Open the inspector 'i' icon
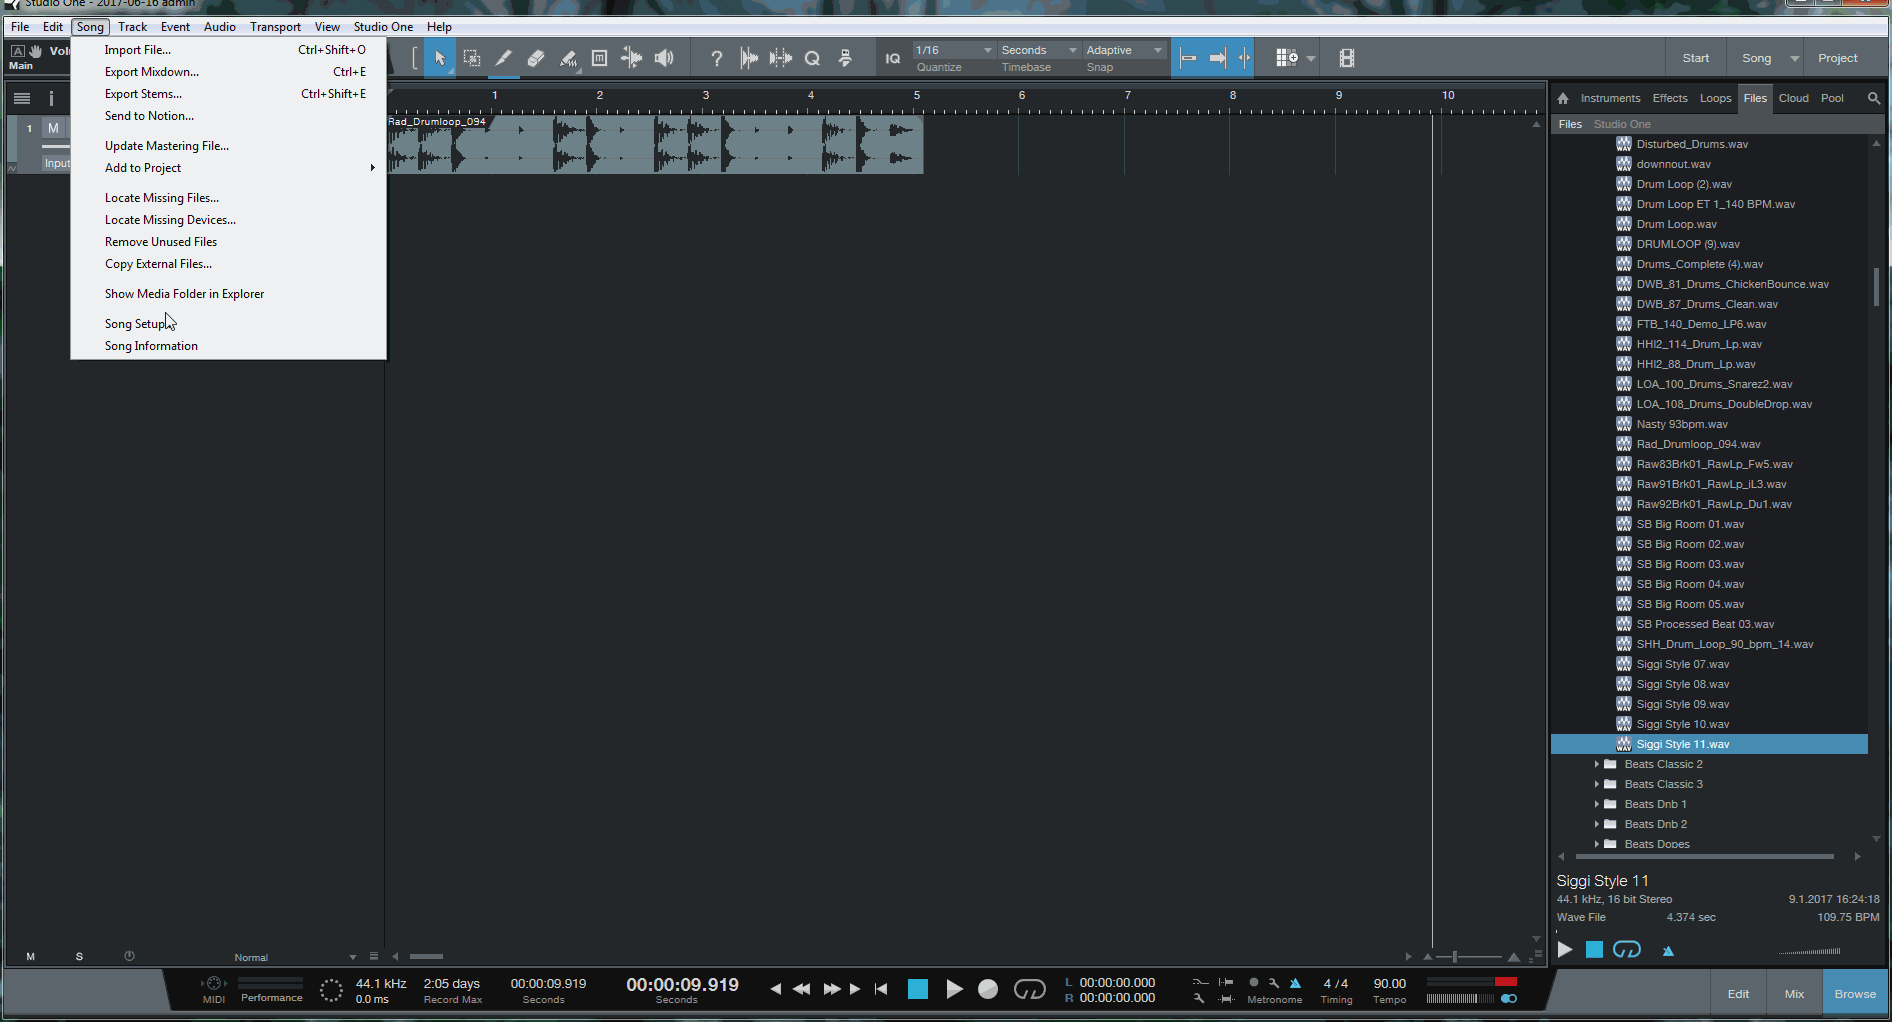The width and height of the screenshot is (1892, 1022). pos(51,98)
